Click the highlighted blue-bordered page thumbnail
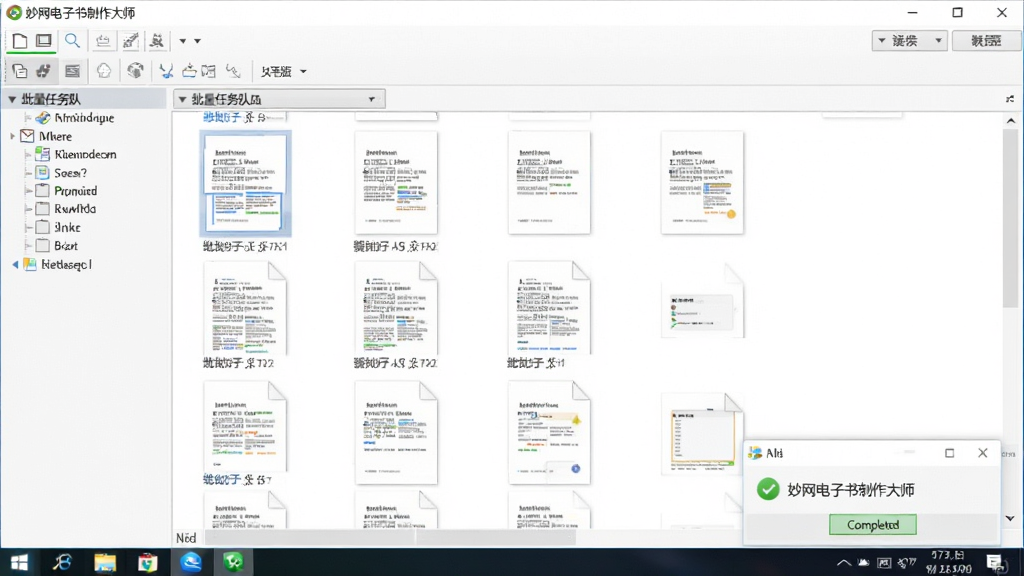1024x576 pixels. point(246,183)
